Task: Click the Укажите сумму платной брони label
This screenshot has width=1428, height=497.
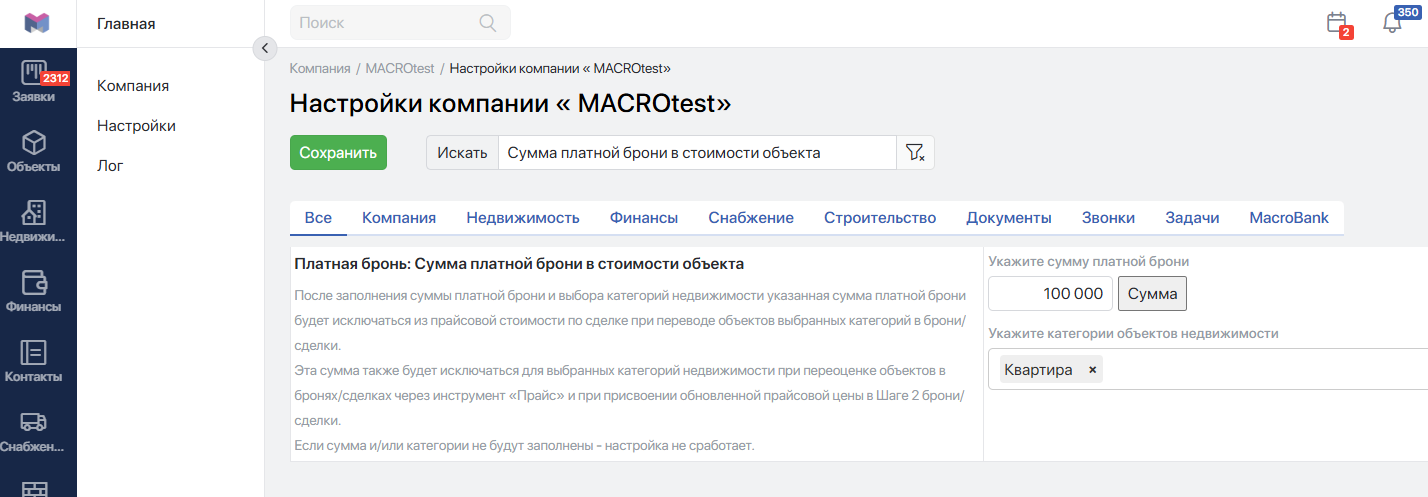Action: pyautogui.click(x=1088, y=262)
